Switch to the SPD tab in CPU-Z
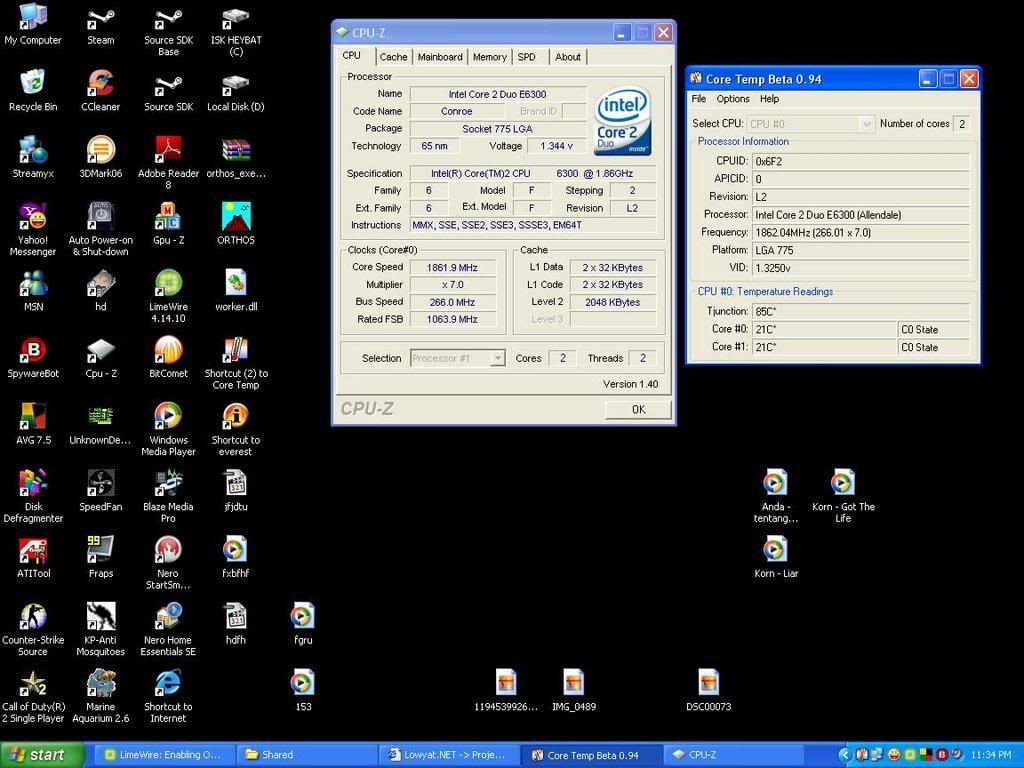 527,57
